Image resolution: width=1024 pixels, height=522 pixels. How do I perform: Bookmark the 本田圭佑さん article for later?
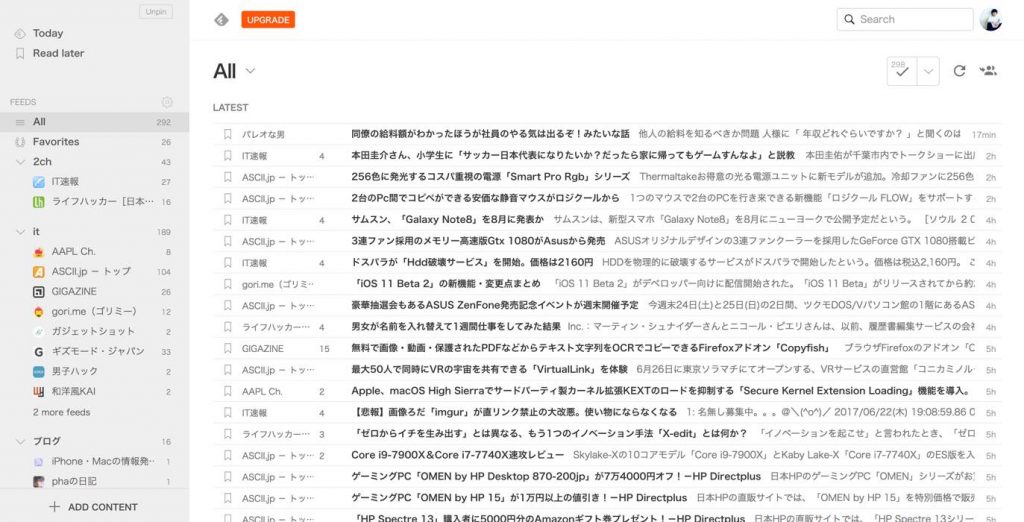pyautogui.click(x=227, y=155)
